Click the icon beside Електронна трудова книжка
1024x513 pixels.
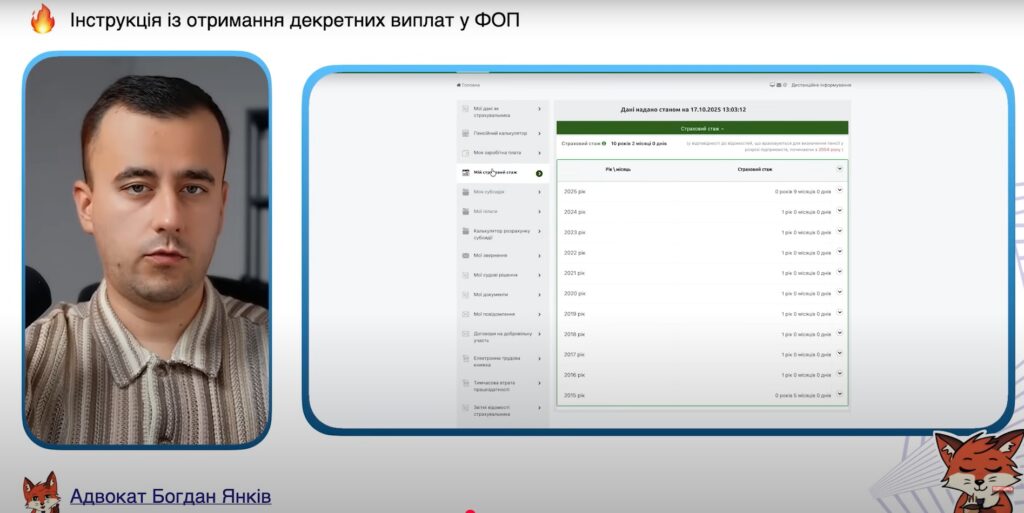click(x=466, y=359)
